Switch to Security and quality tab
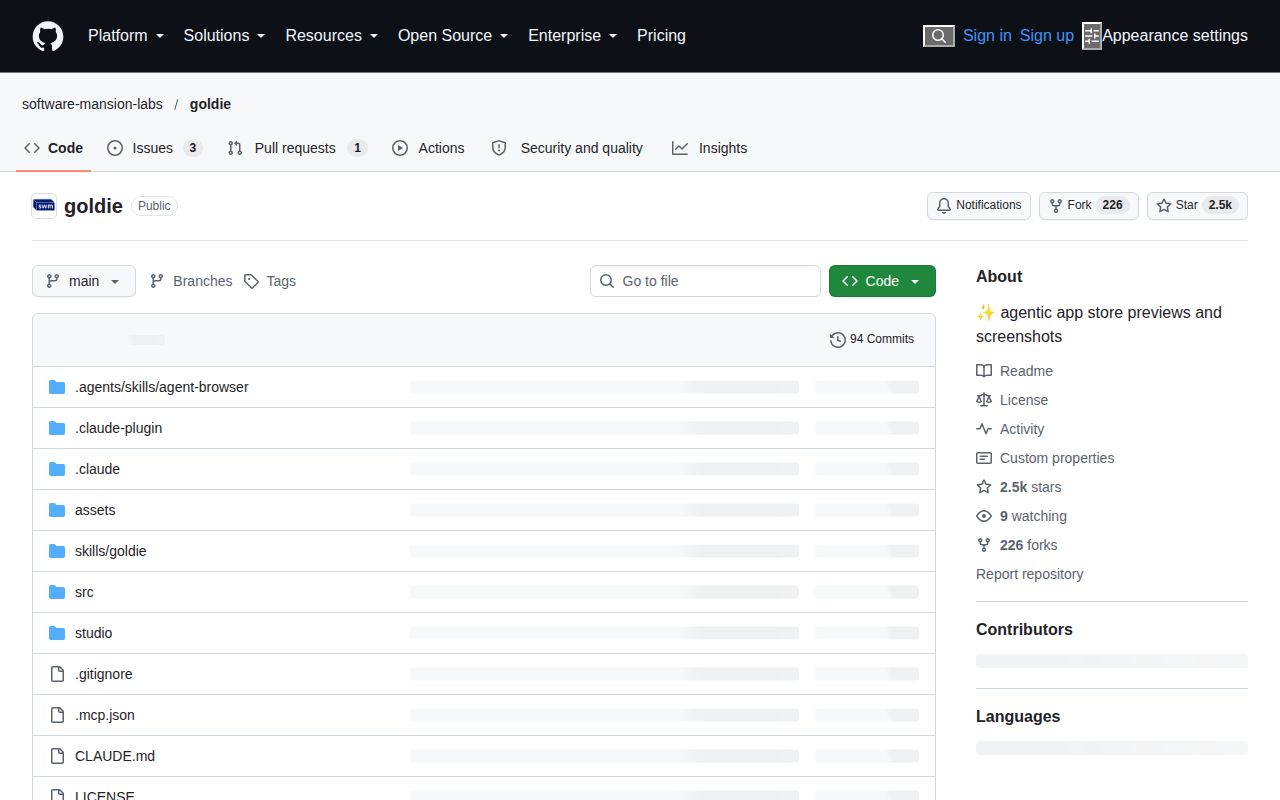1280x800 pixels. point(567,148)
